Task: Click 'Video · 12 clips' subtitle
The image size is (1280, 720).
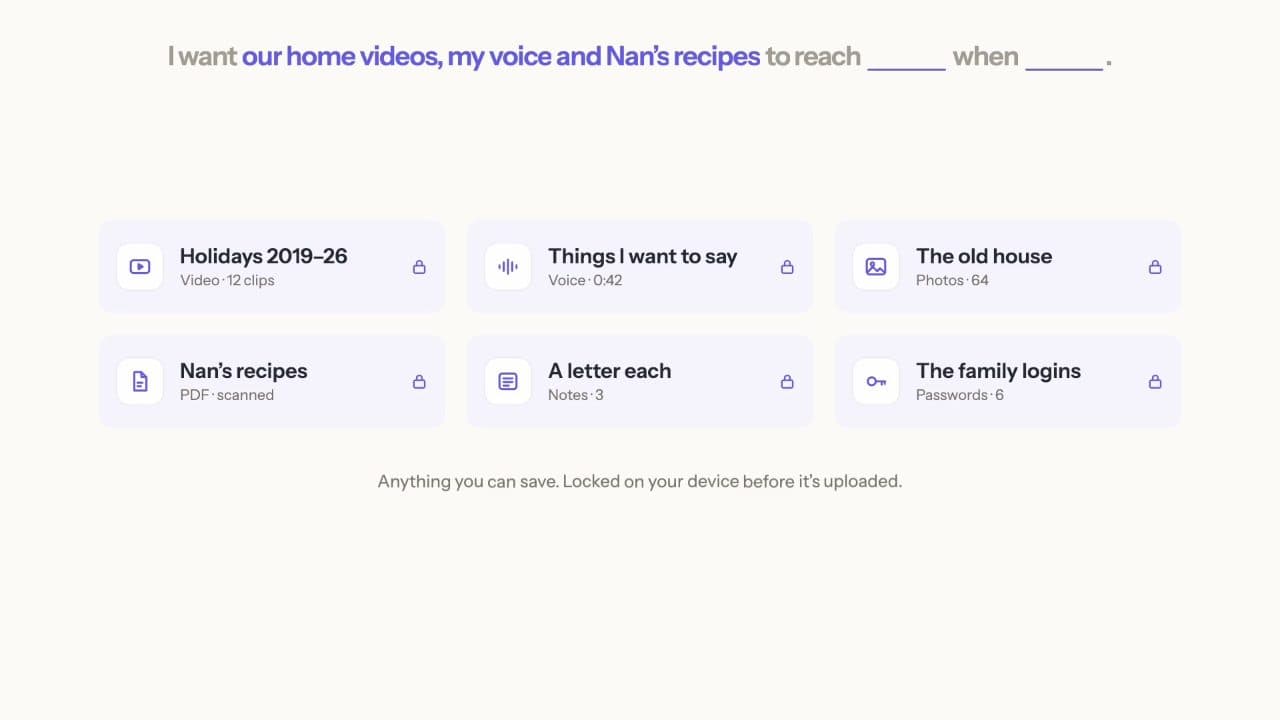Action: [x=227, y=280]
